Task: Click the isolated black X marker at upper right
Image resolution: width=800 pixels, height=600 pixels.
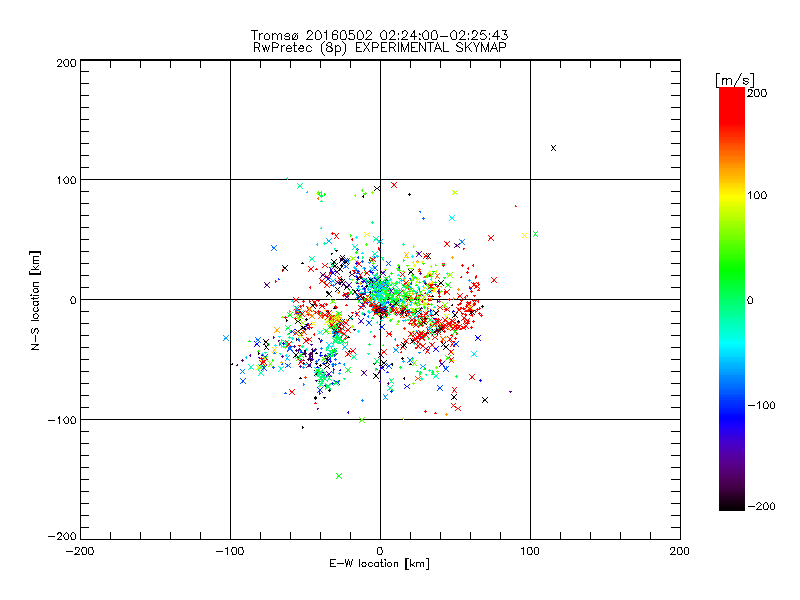Action: click(553, 148)
